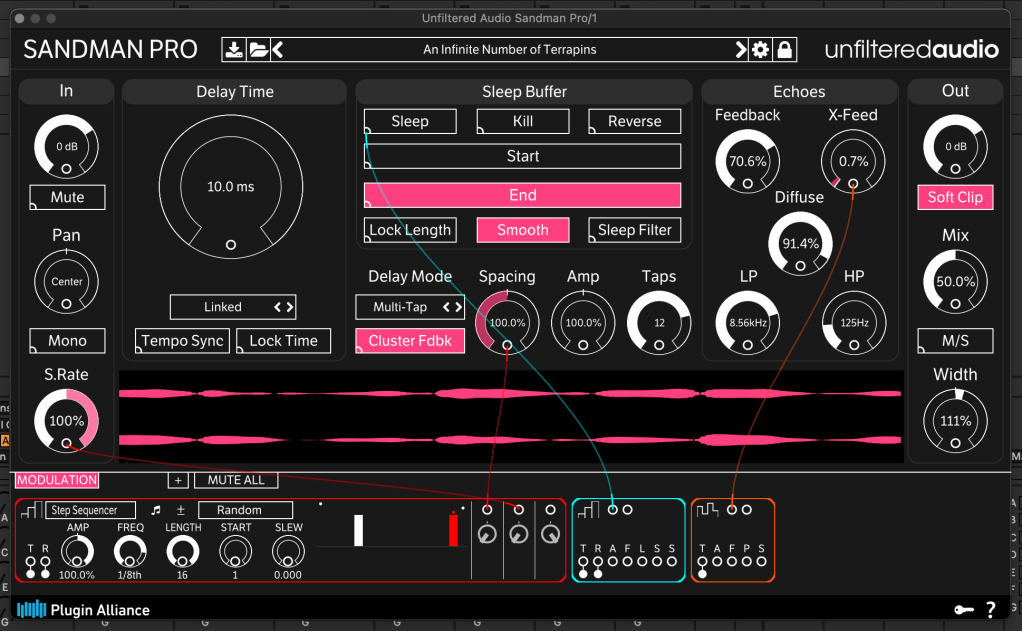This screenshot has width=1022, height=631.
Task: Advance to the next preset arrow
Action: tap(741, 50)
